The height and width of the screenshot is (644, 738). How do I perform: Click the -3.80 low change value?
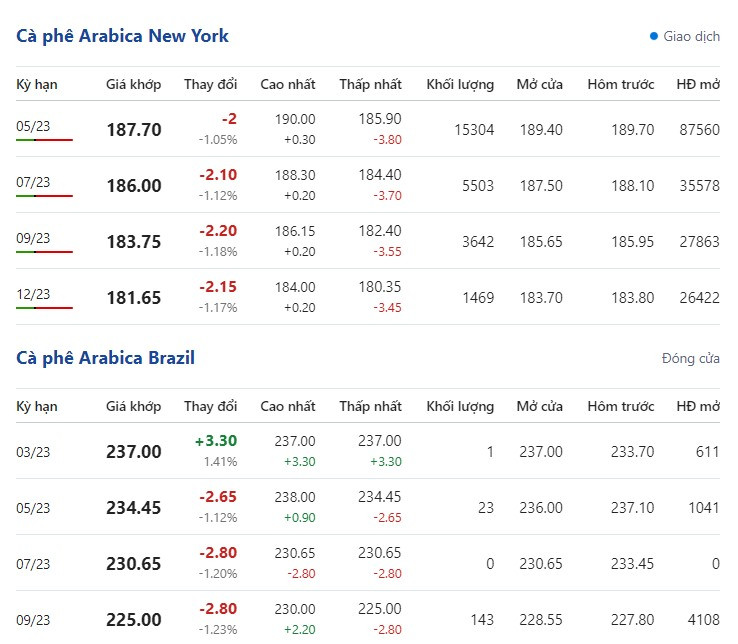pyautogui.click(x=387, y=140)
